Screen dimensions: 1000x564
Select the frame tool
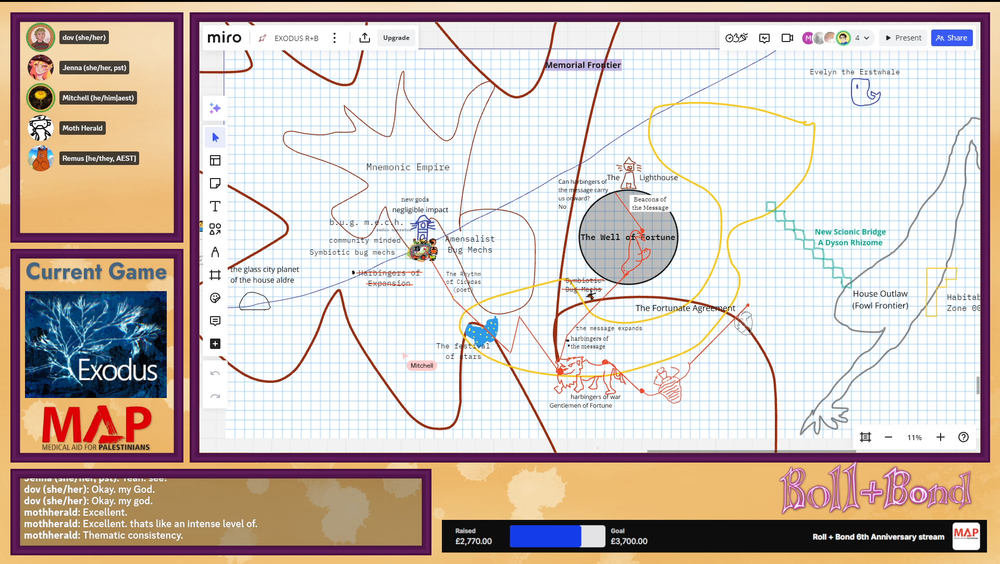[x=215, y=275]
